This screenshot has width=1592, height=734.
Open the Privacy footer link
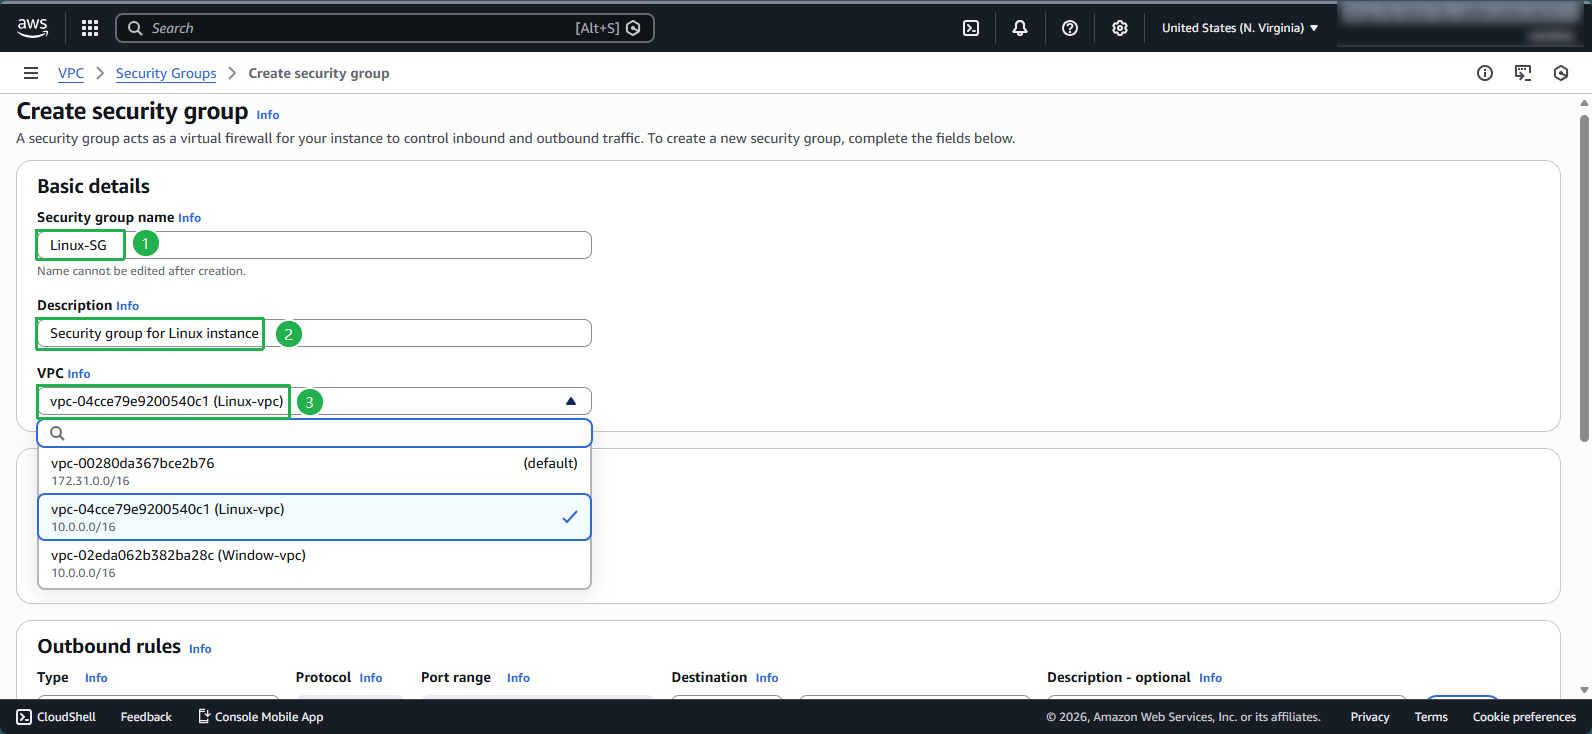click(x=1370, y=717)
